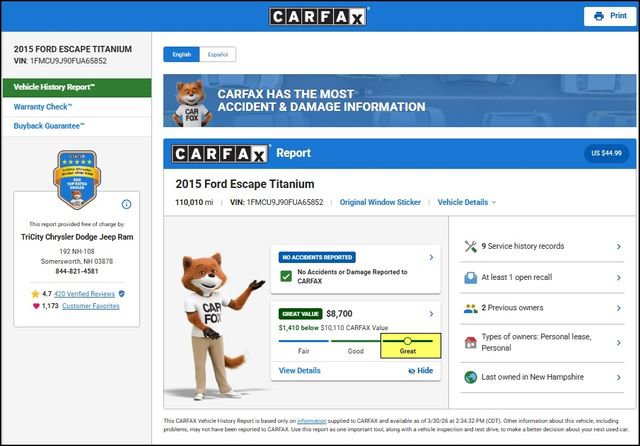This screenshot has height=446, width=640.
Task: Open Buyback Guarantee in sidebar
Action: click(x=49, y=126)
